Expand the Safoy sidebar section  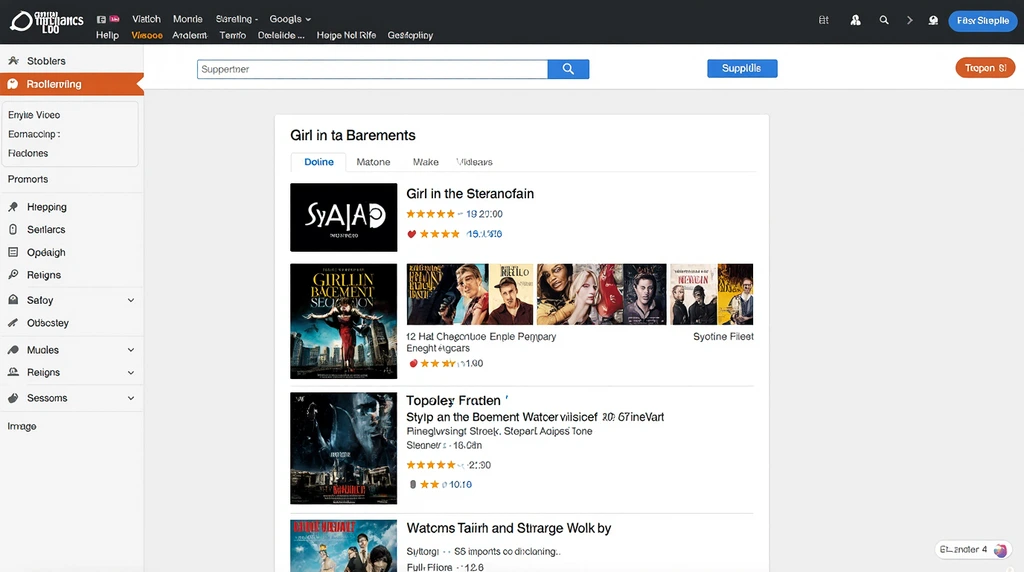click(131, 300)
